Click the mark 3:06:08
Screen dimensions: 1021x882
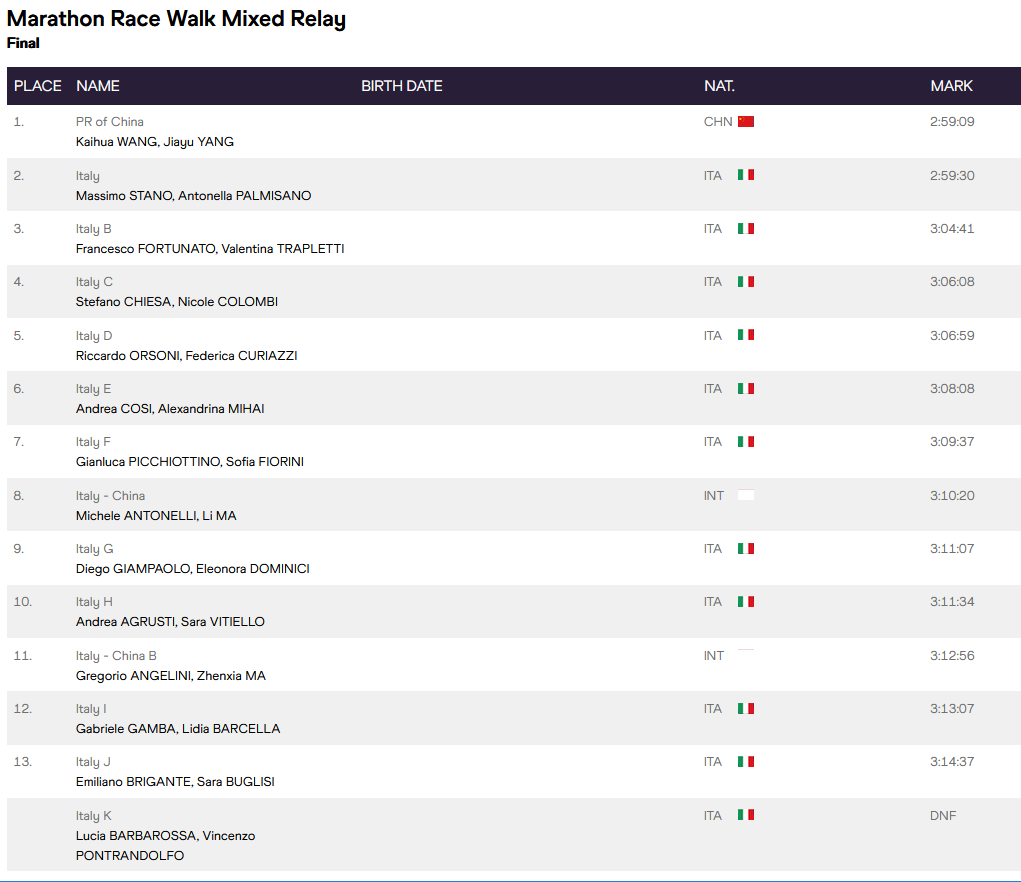[952, 282]
